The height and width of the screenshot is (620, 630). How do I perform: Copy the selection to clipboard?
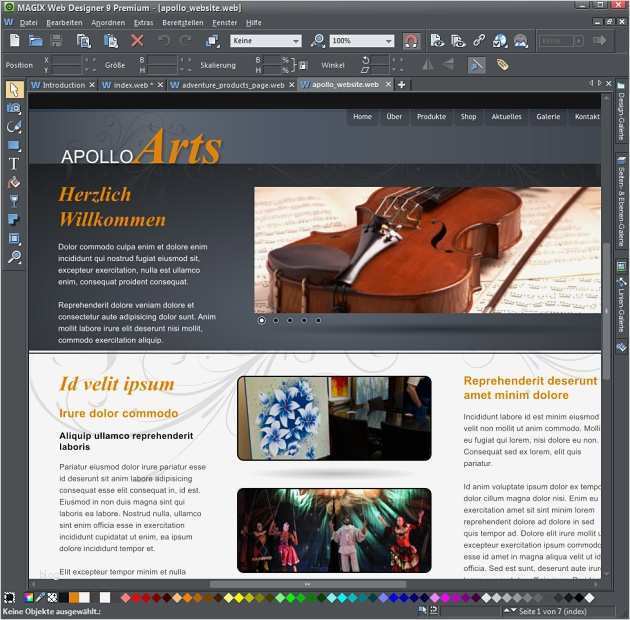(84, 41)
